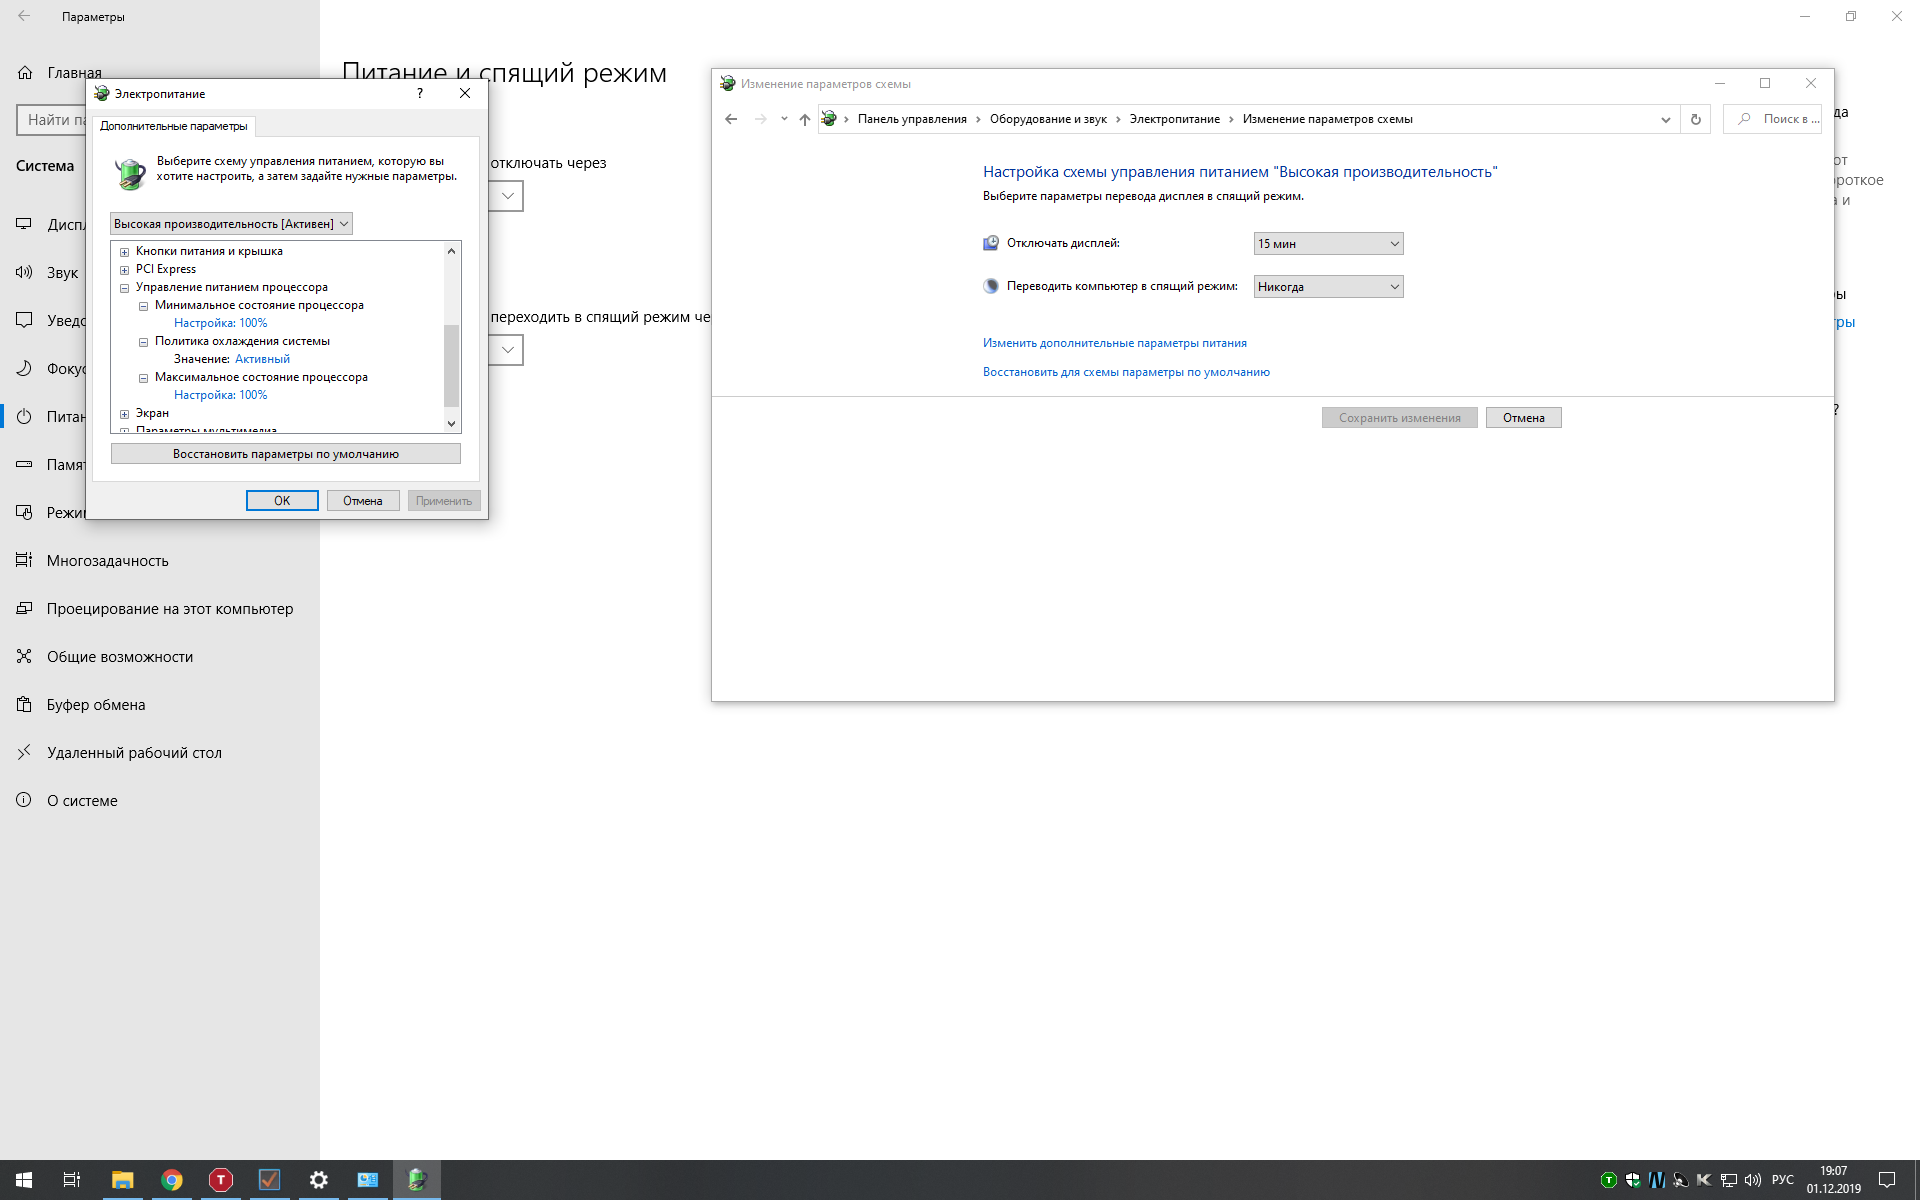Click the back arrow in Control Panel window

[x=731, y=119]
